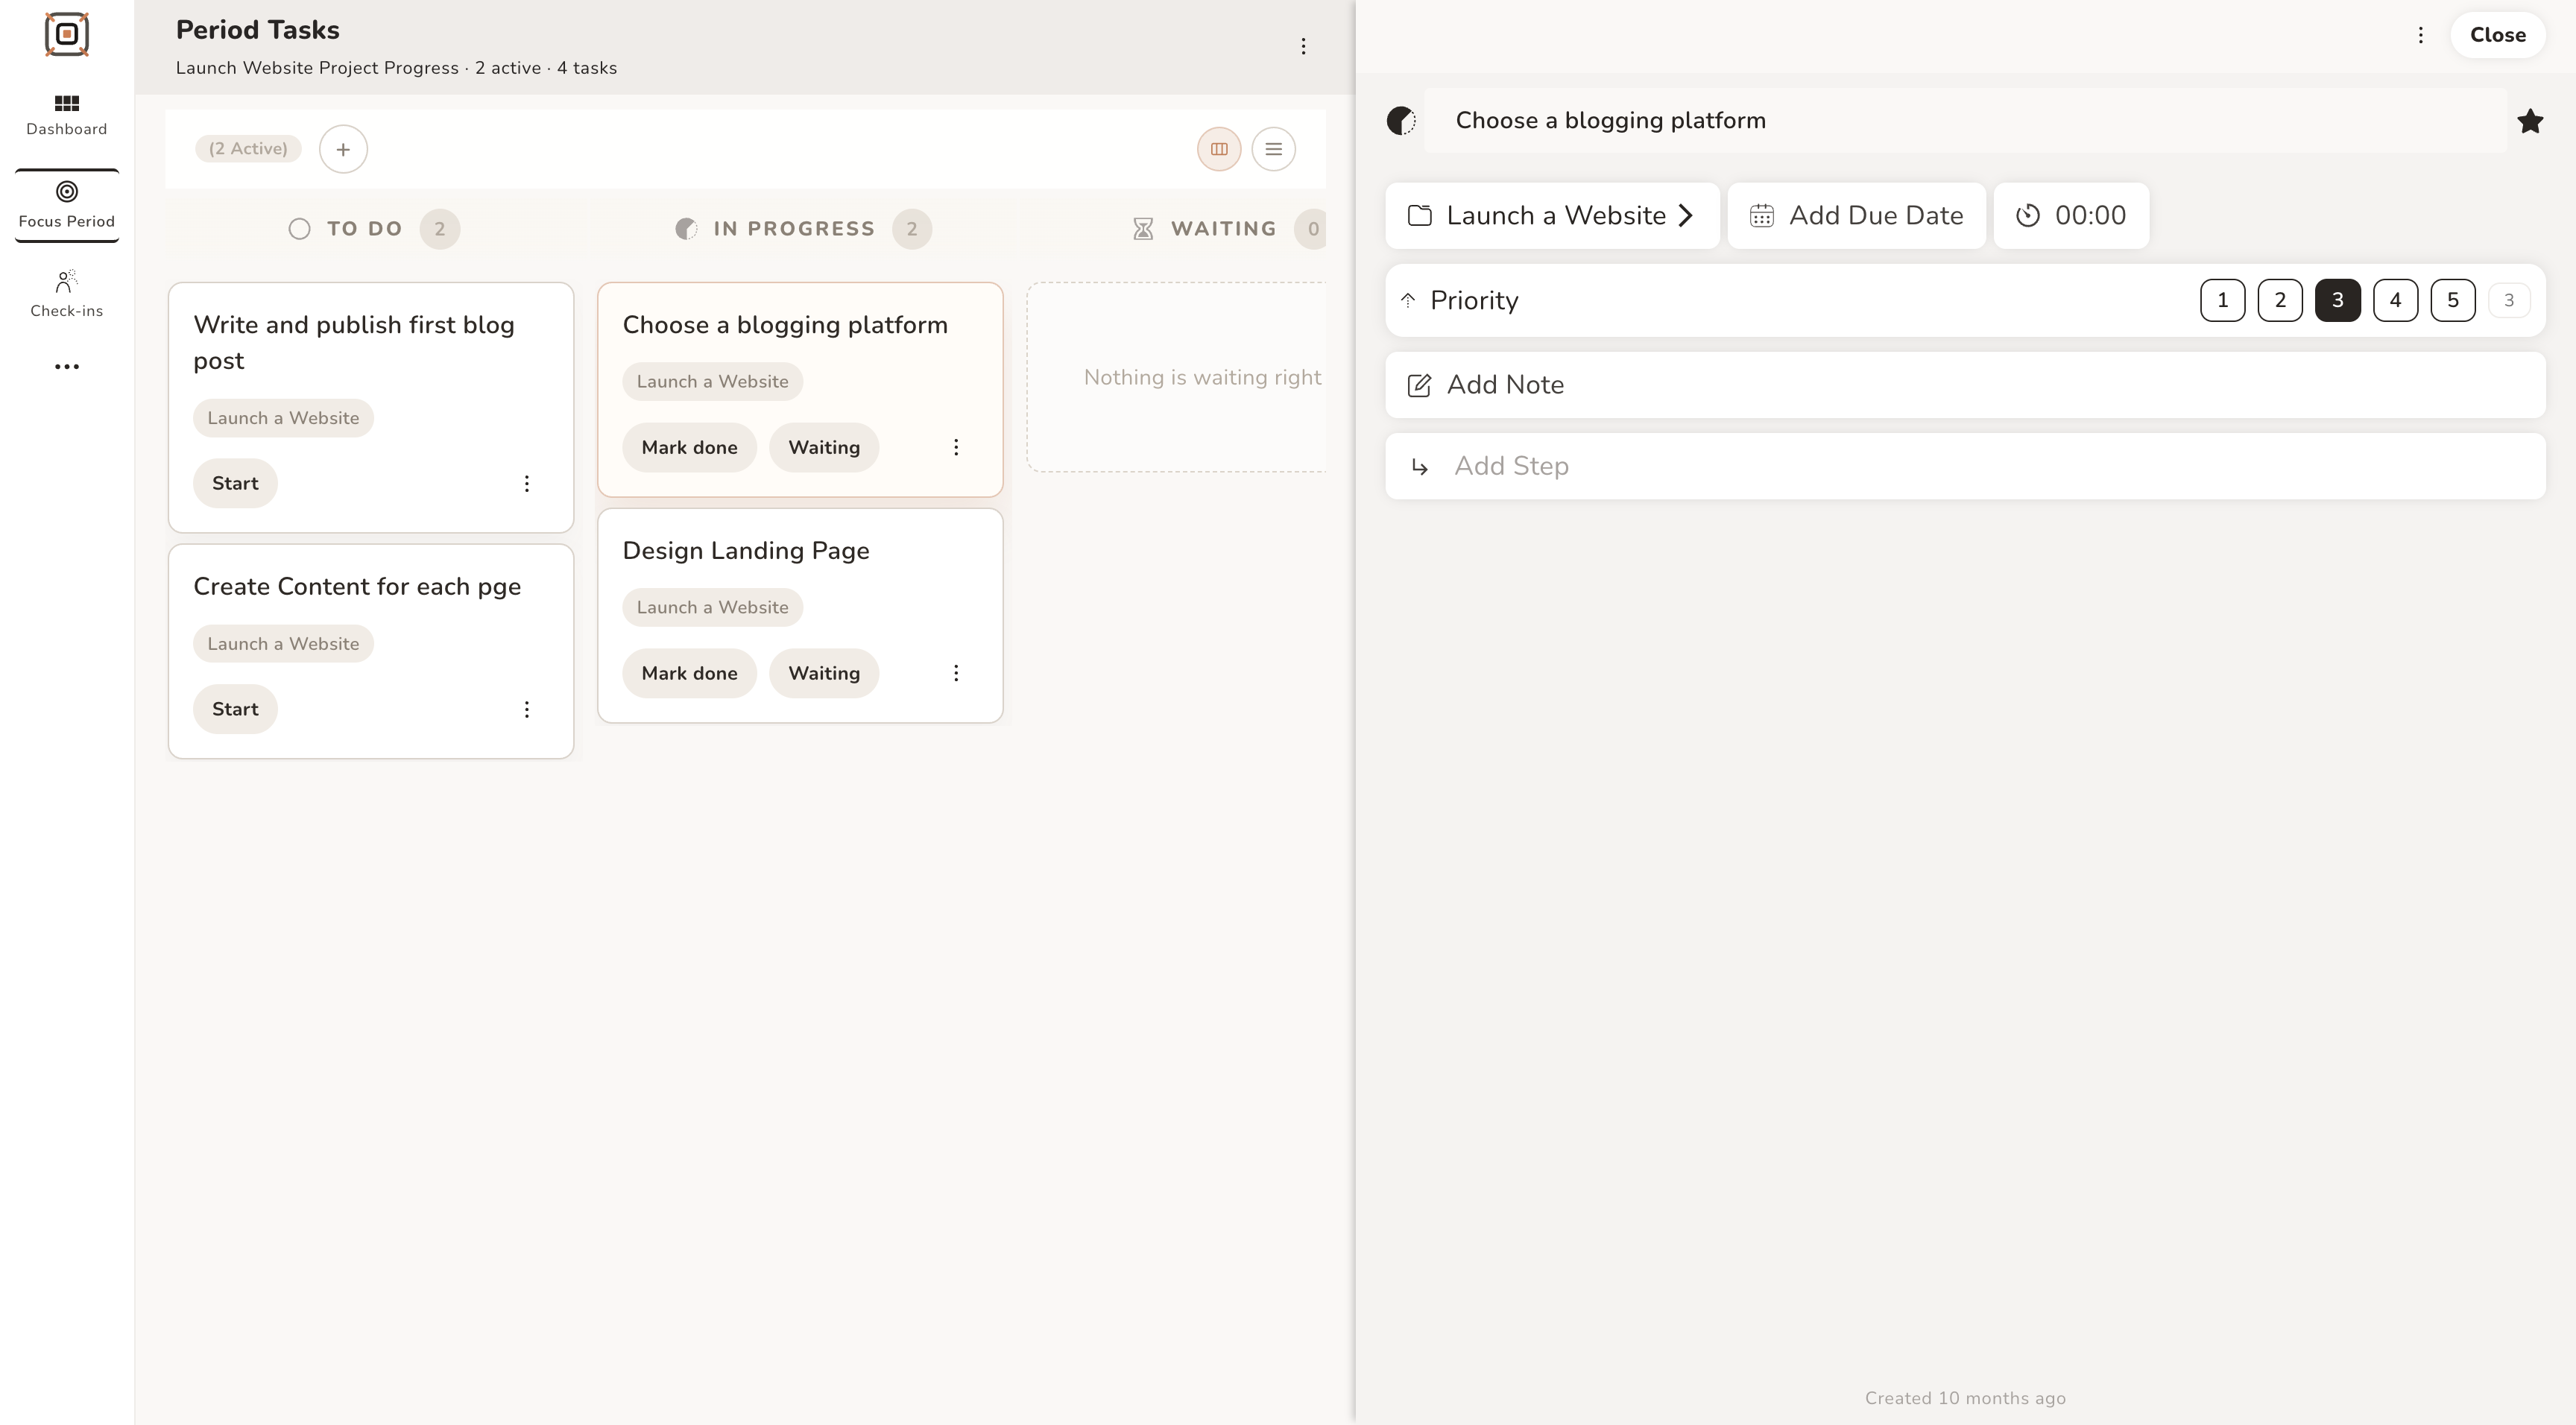
Task: Click the calendar icon for due date
Action: coord(1762,216)
